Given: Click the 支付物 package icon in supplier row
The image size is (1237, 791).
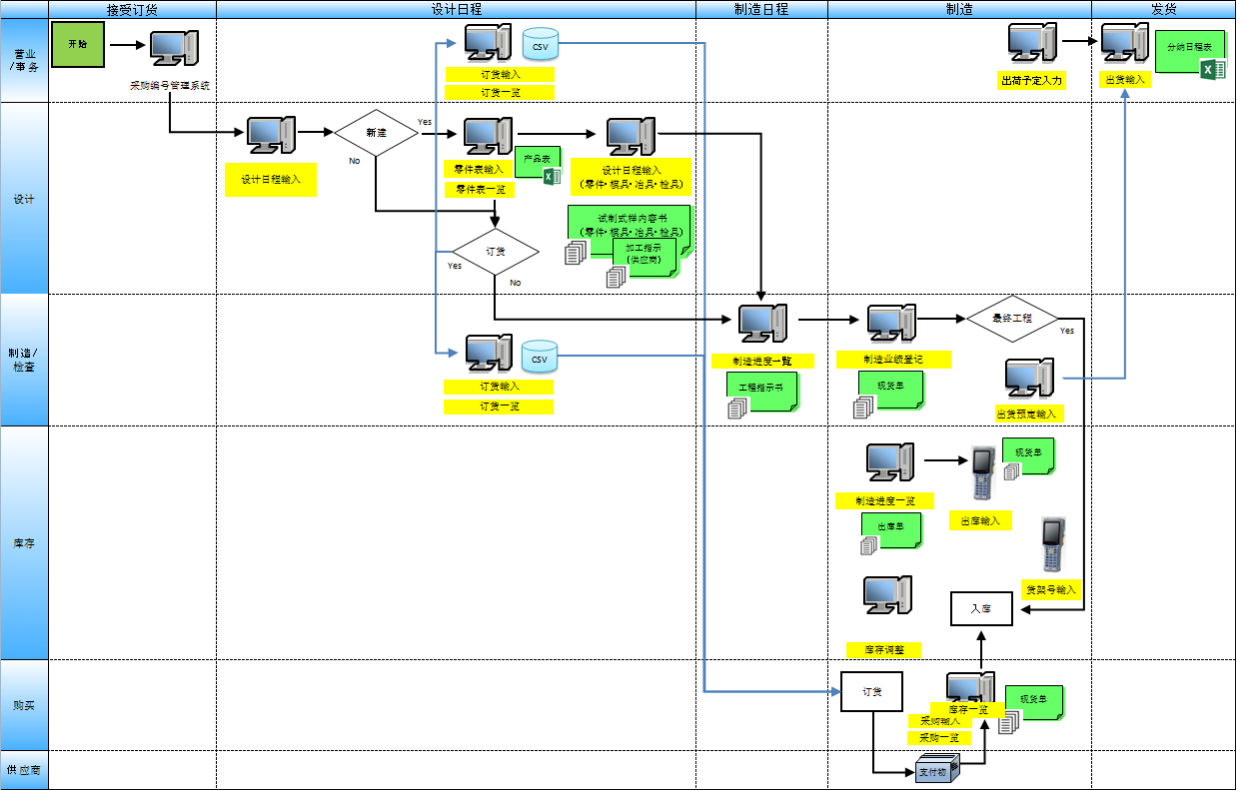Looking at the screenshot, I should pyautogui.click(x=939, y=770).
